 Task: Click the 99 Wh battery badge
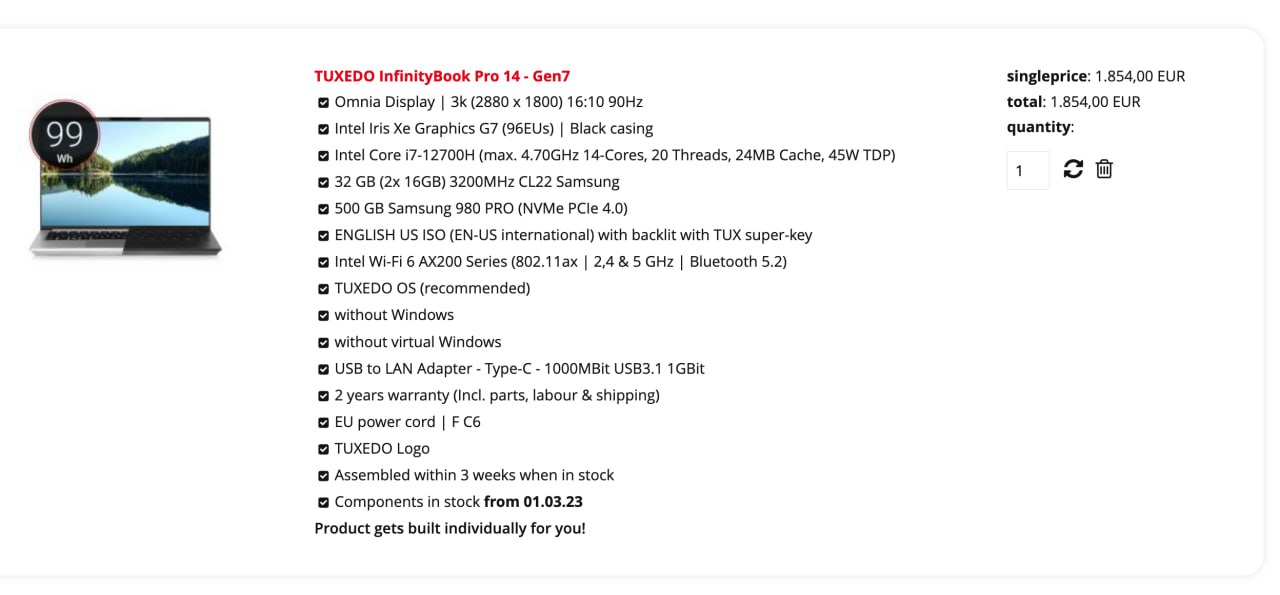65,135
